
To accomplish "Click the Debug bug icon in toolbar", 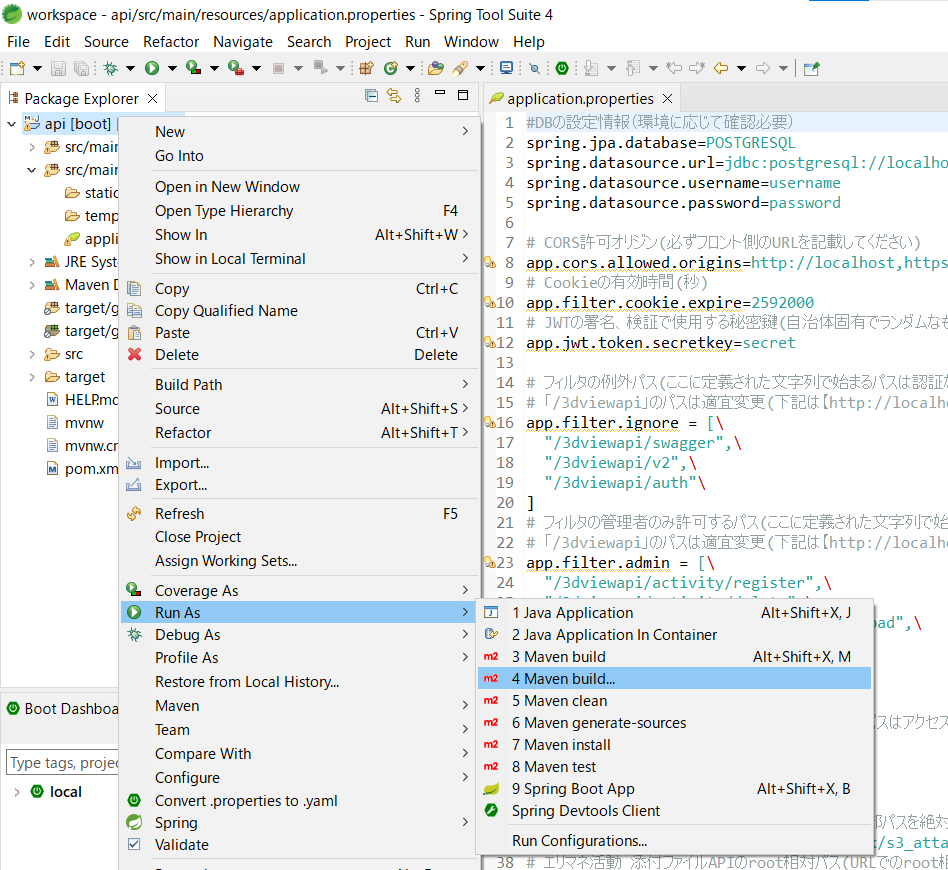I will point(111,68).
